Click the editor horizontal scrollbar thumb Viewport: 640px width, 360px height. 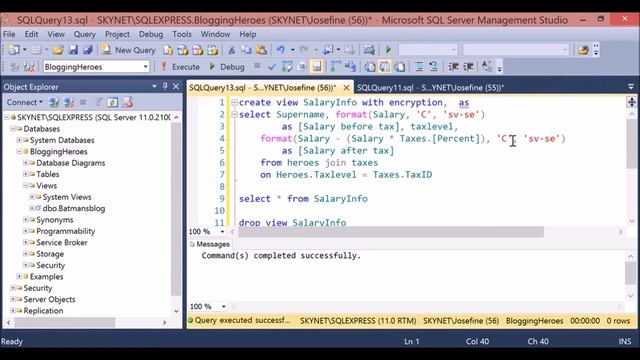pyautogui.click(x=391, y=232)
